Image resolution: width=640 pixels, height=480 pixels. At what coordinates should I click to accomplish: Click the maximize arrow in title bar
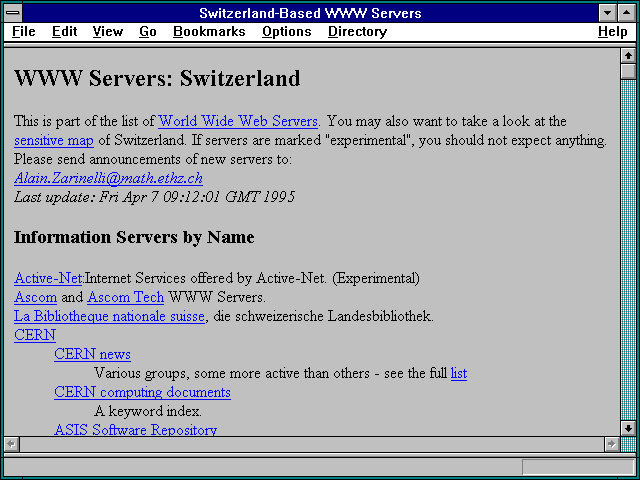click(x=627, y=13)
